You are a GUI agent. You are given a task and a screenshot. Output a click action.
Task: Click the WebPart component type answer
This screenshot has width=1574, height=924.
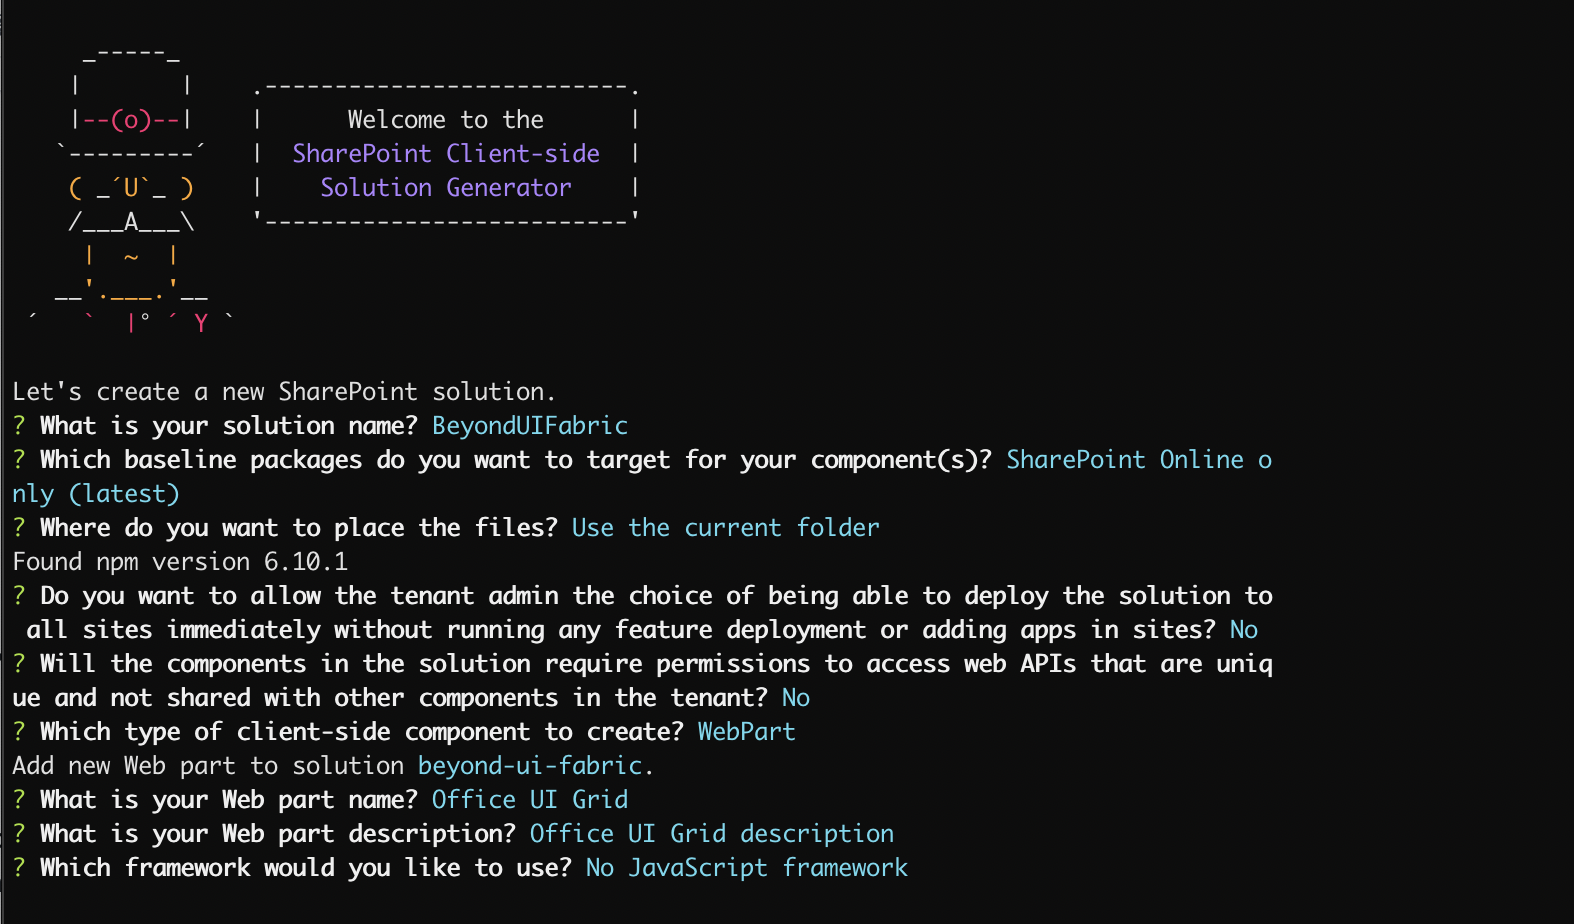click(x=746, y=732)
